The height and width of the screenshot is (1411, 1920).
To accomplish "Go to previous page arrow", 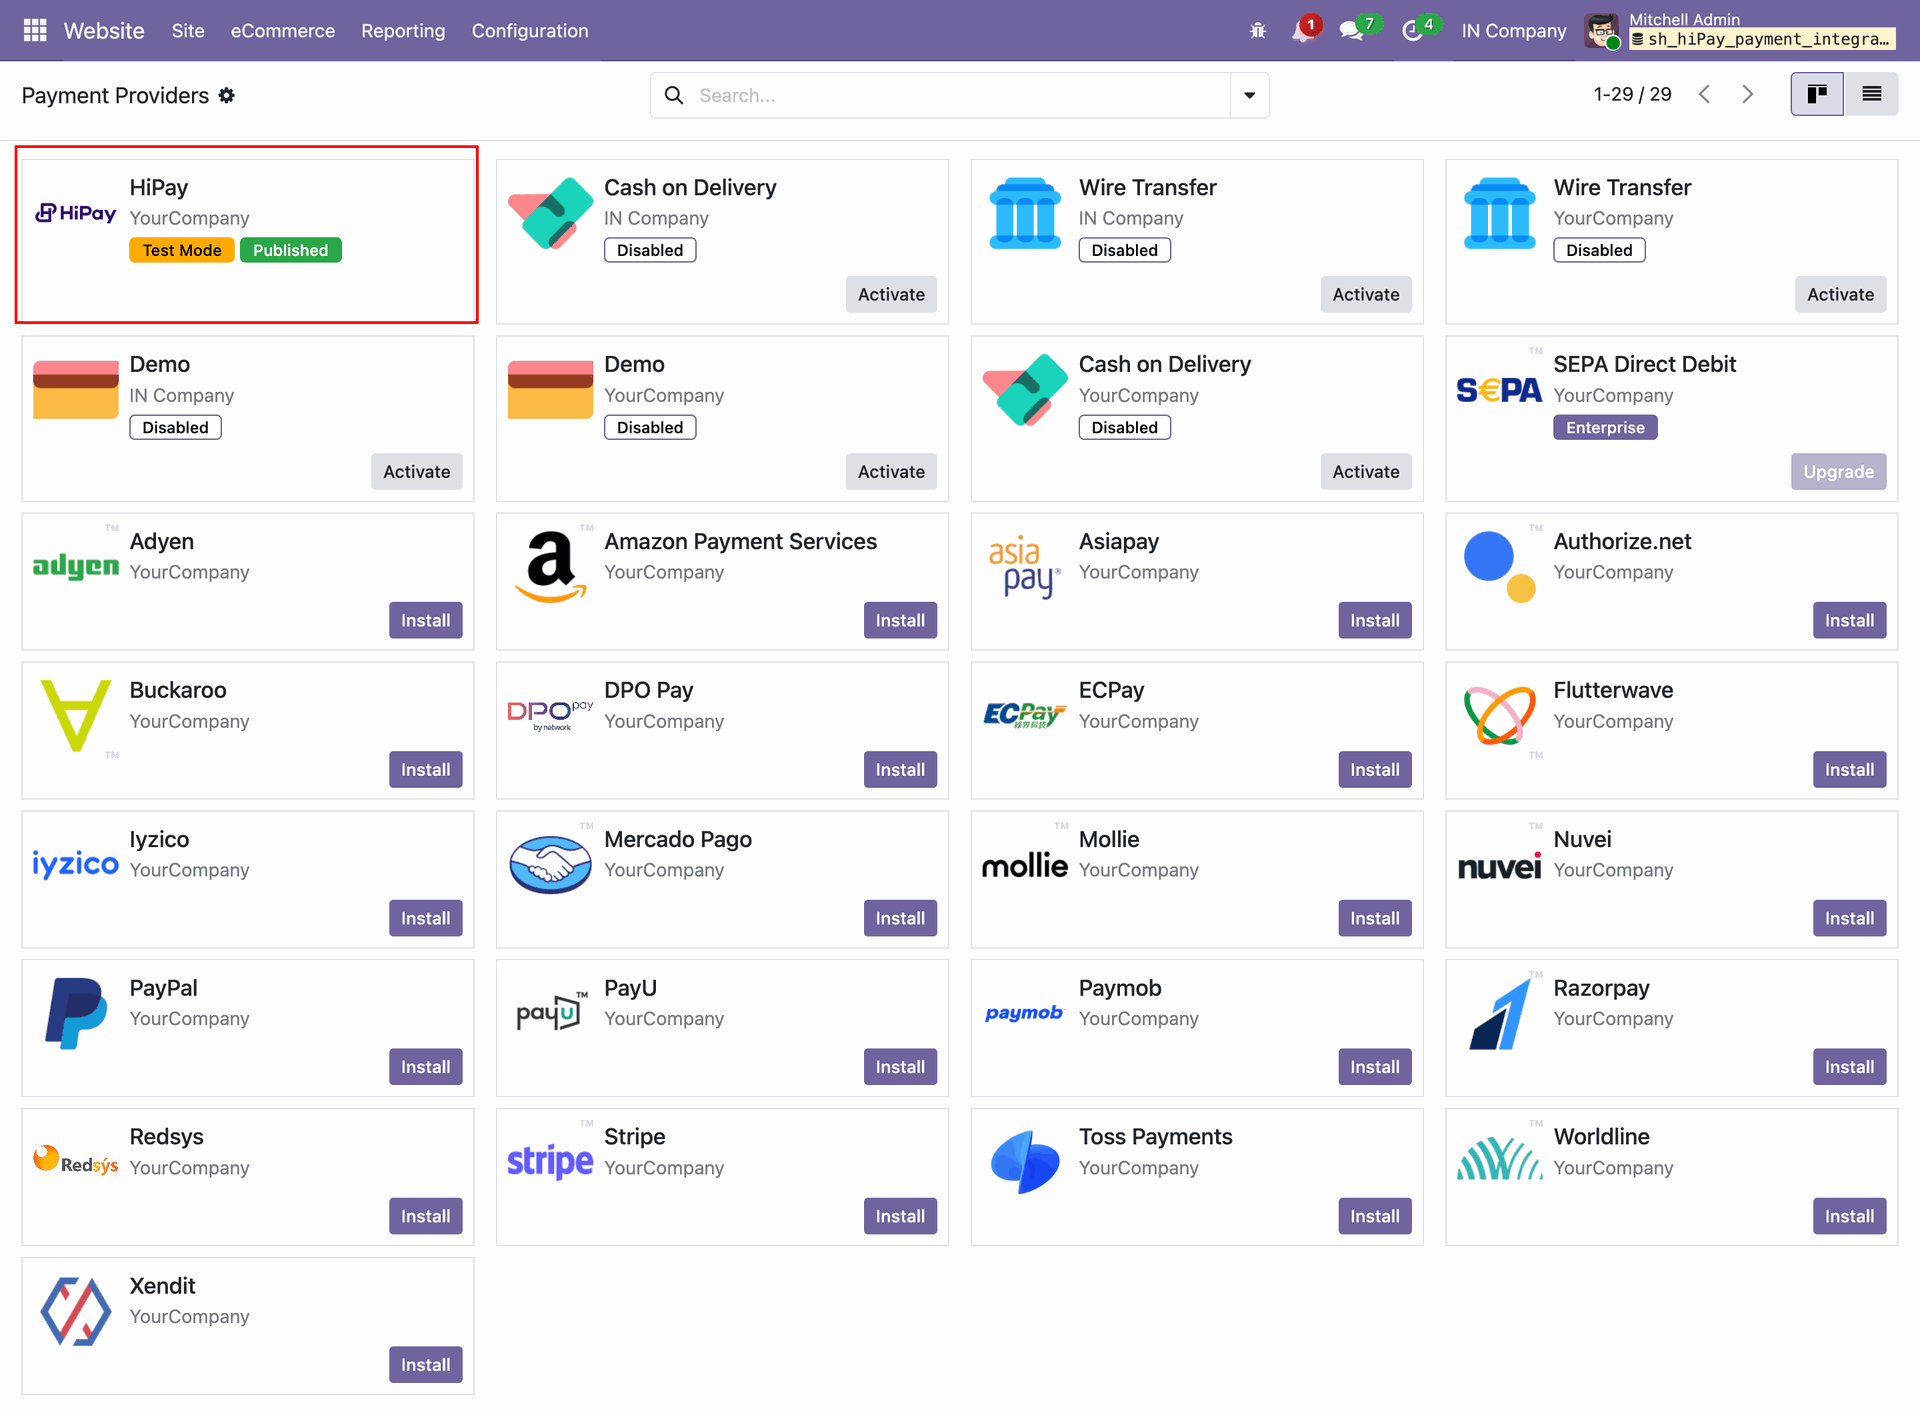I will click(1705, 94).
